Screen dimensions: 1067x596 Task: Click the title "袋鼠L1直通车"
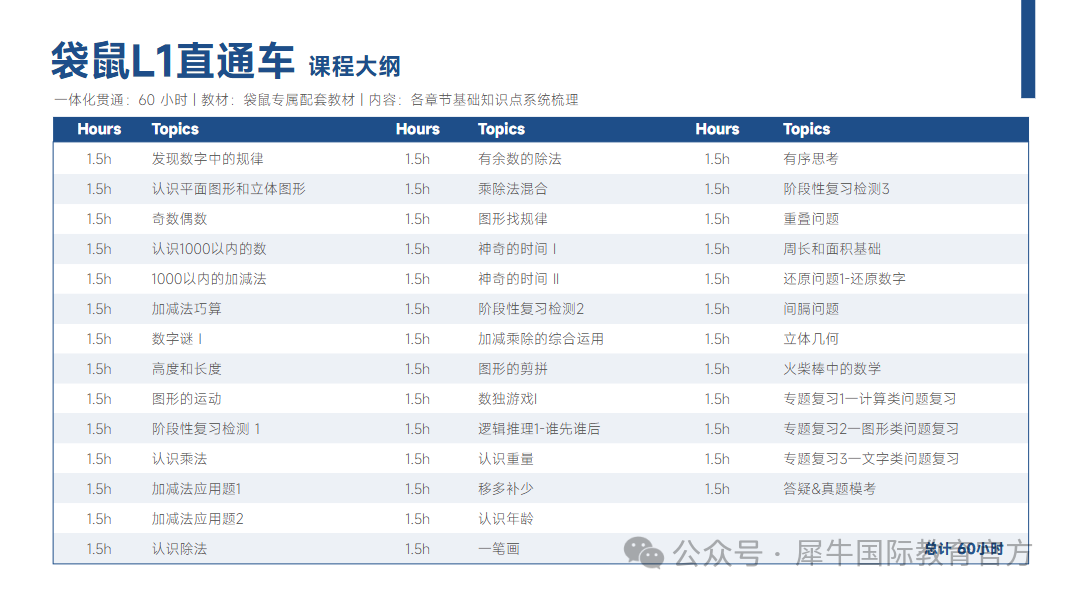[173, 61]
